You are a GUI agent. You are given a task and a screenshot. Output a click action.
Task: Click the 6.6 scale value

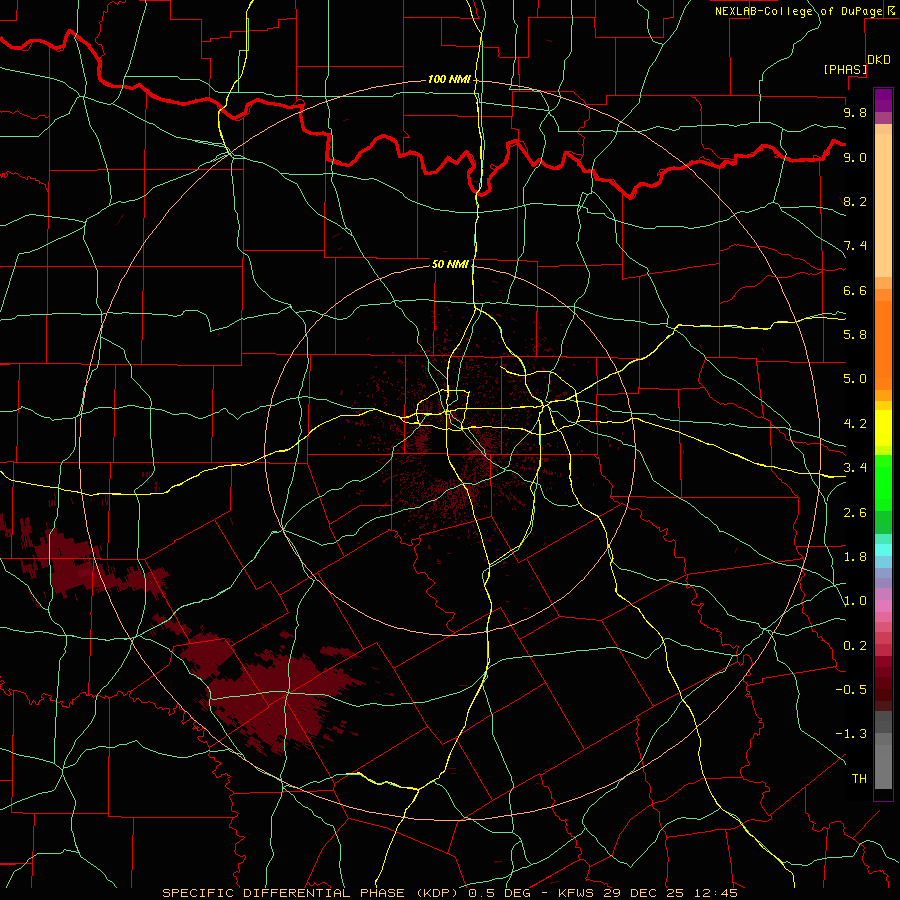coord(855,290)
